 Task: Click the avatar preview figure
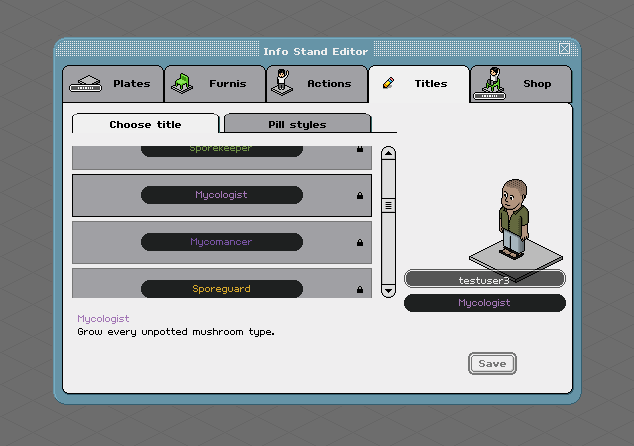(x=514, y=219)
